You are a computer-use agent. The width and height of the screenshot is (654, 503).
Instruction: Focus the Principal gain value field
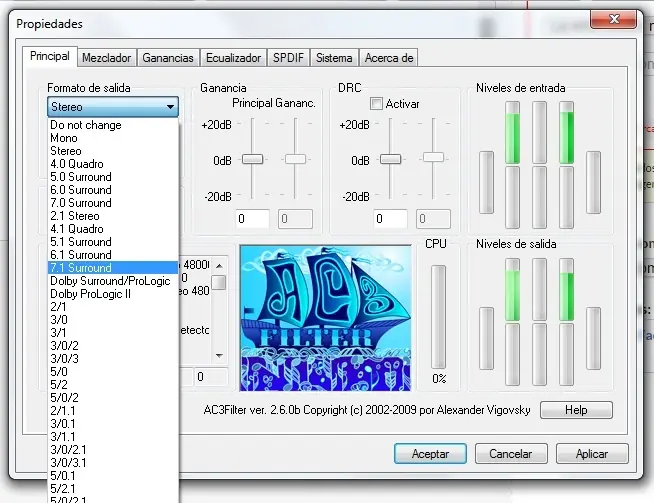point(252,219)
